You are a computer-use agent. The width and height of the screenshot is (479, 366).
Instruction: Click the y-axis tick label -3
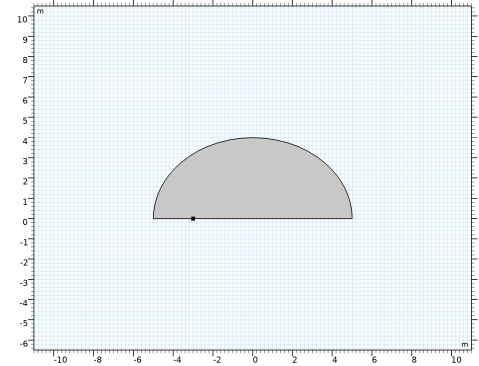(x=24, y=282)
